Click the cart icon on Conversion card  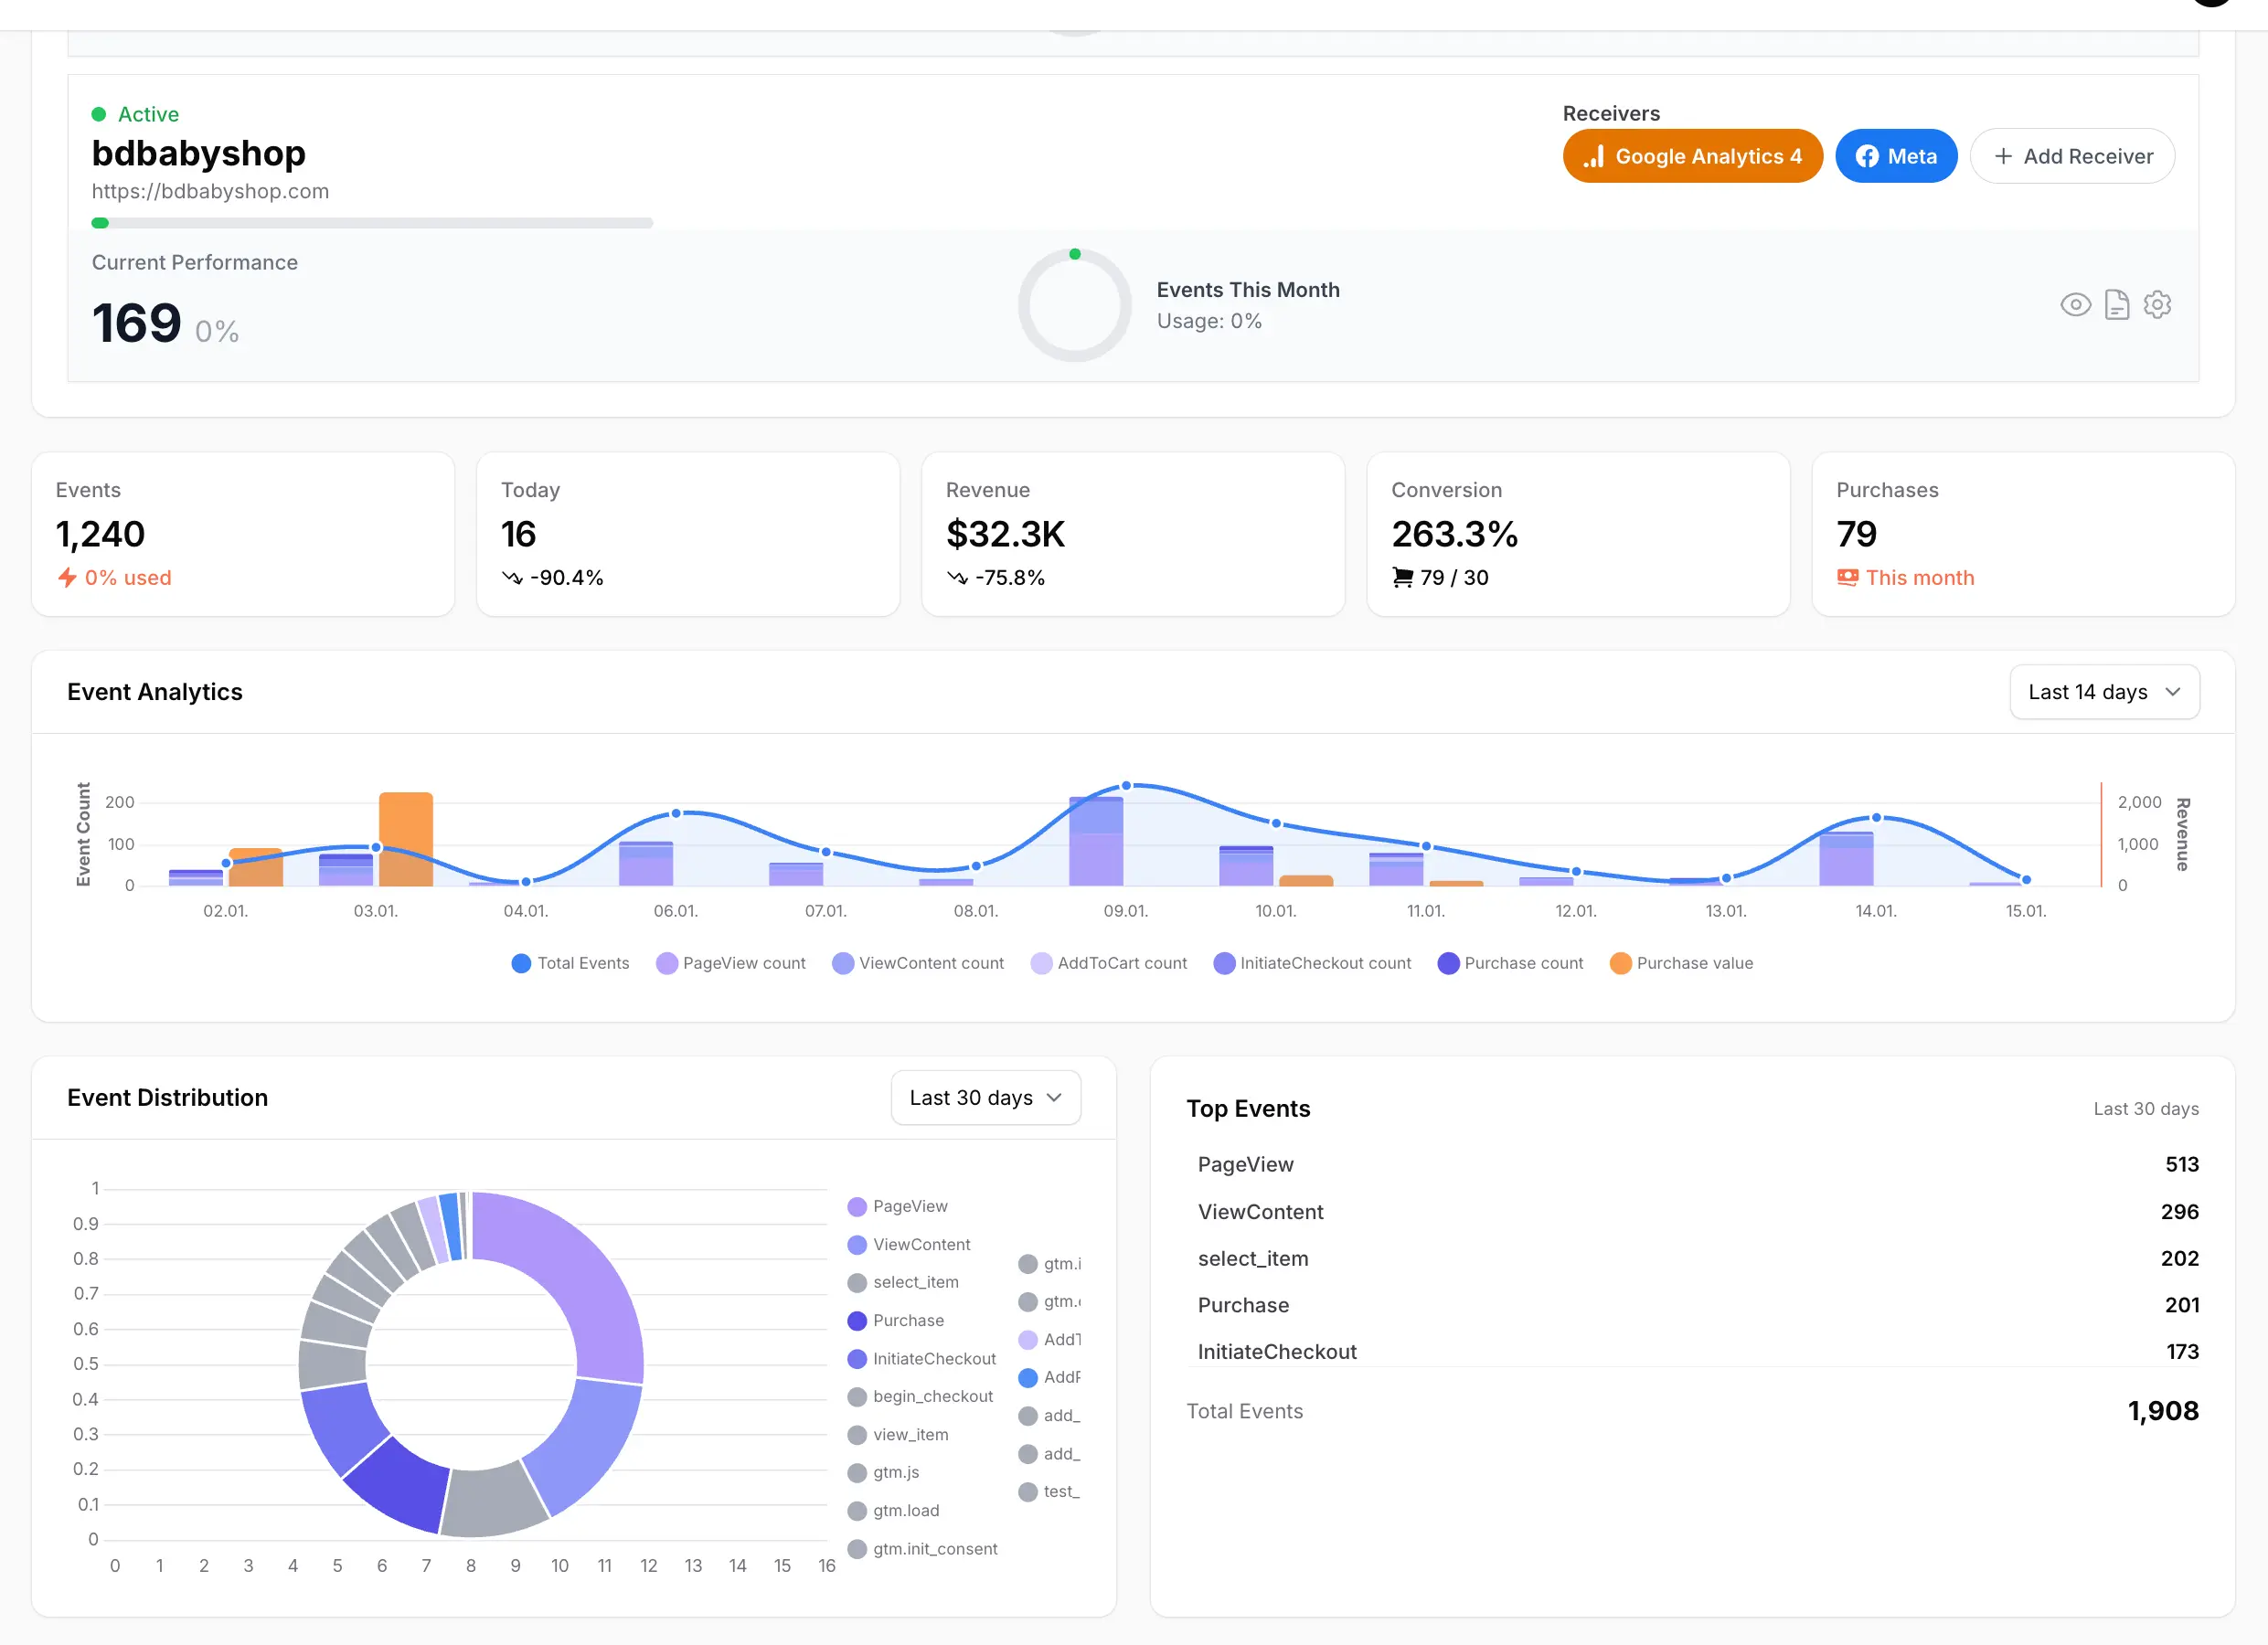1402,577
